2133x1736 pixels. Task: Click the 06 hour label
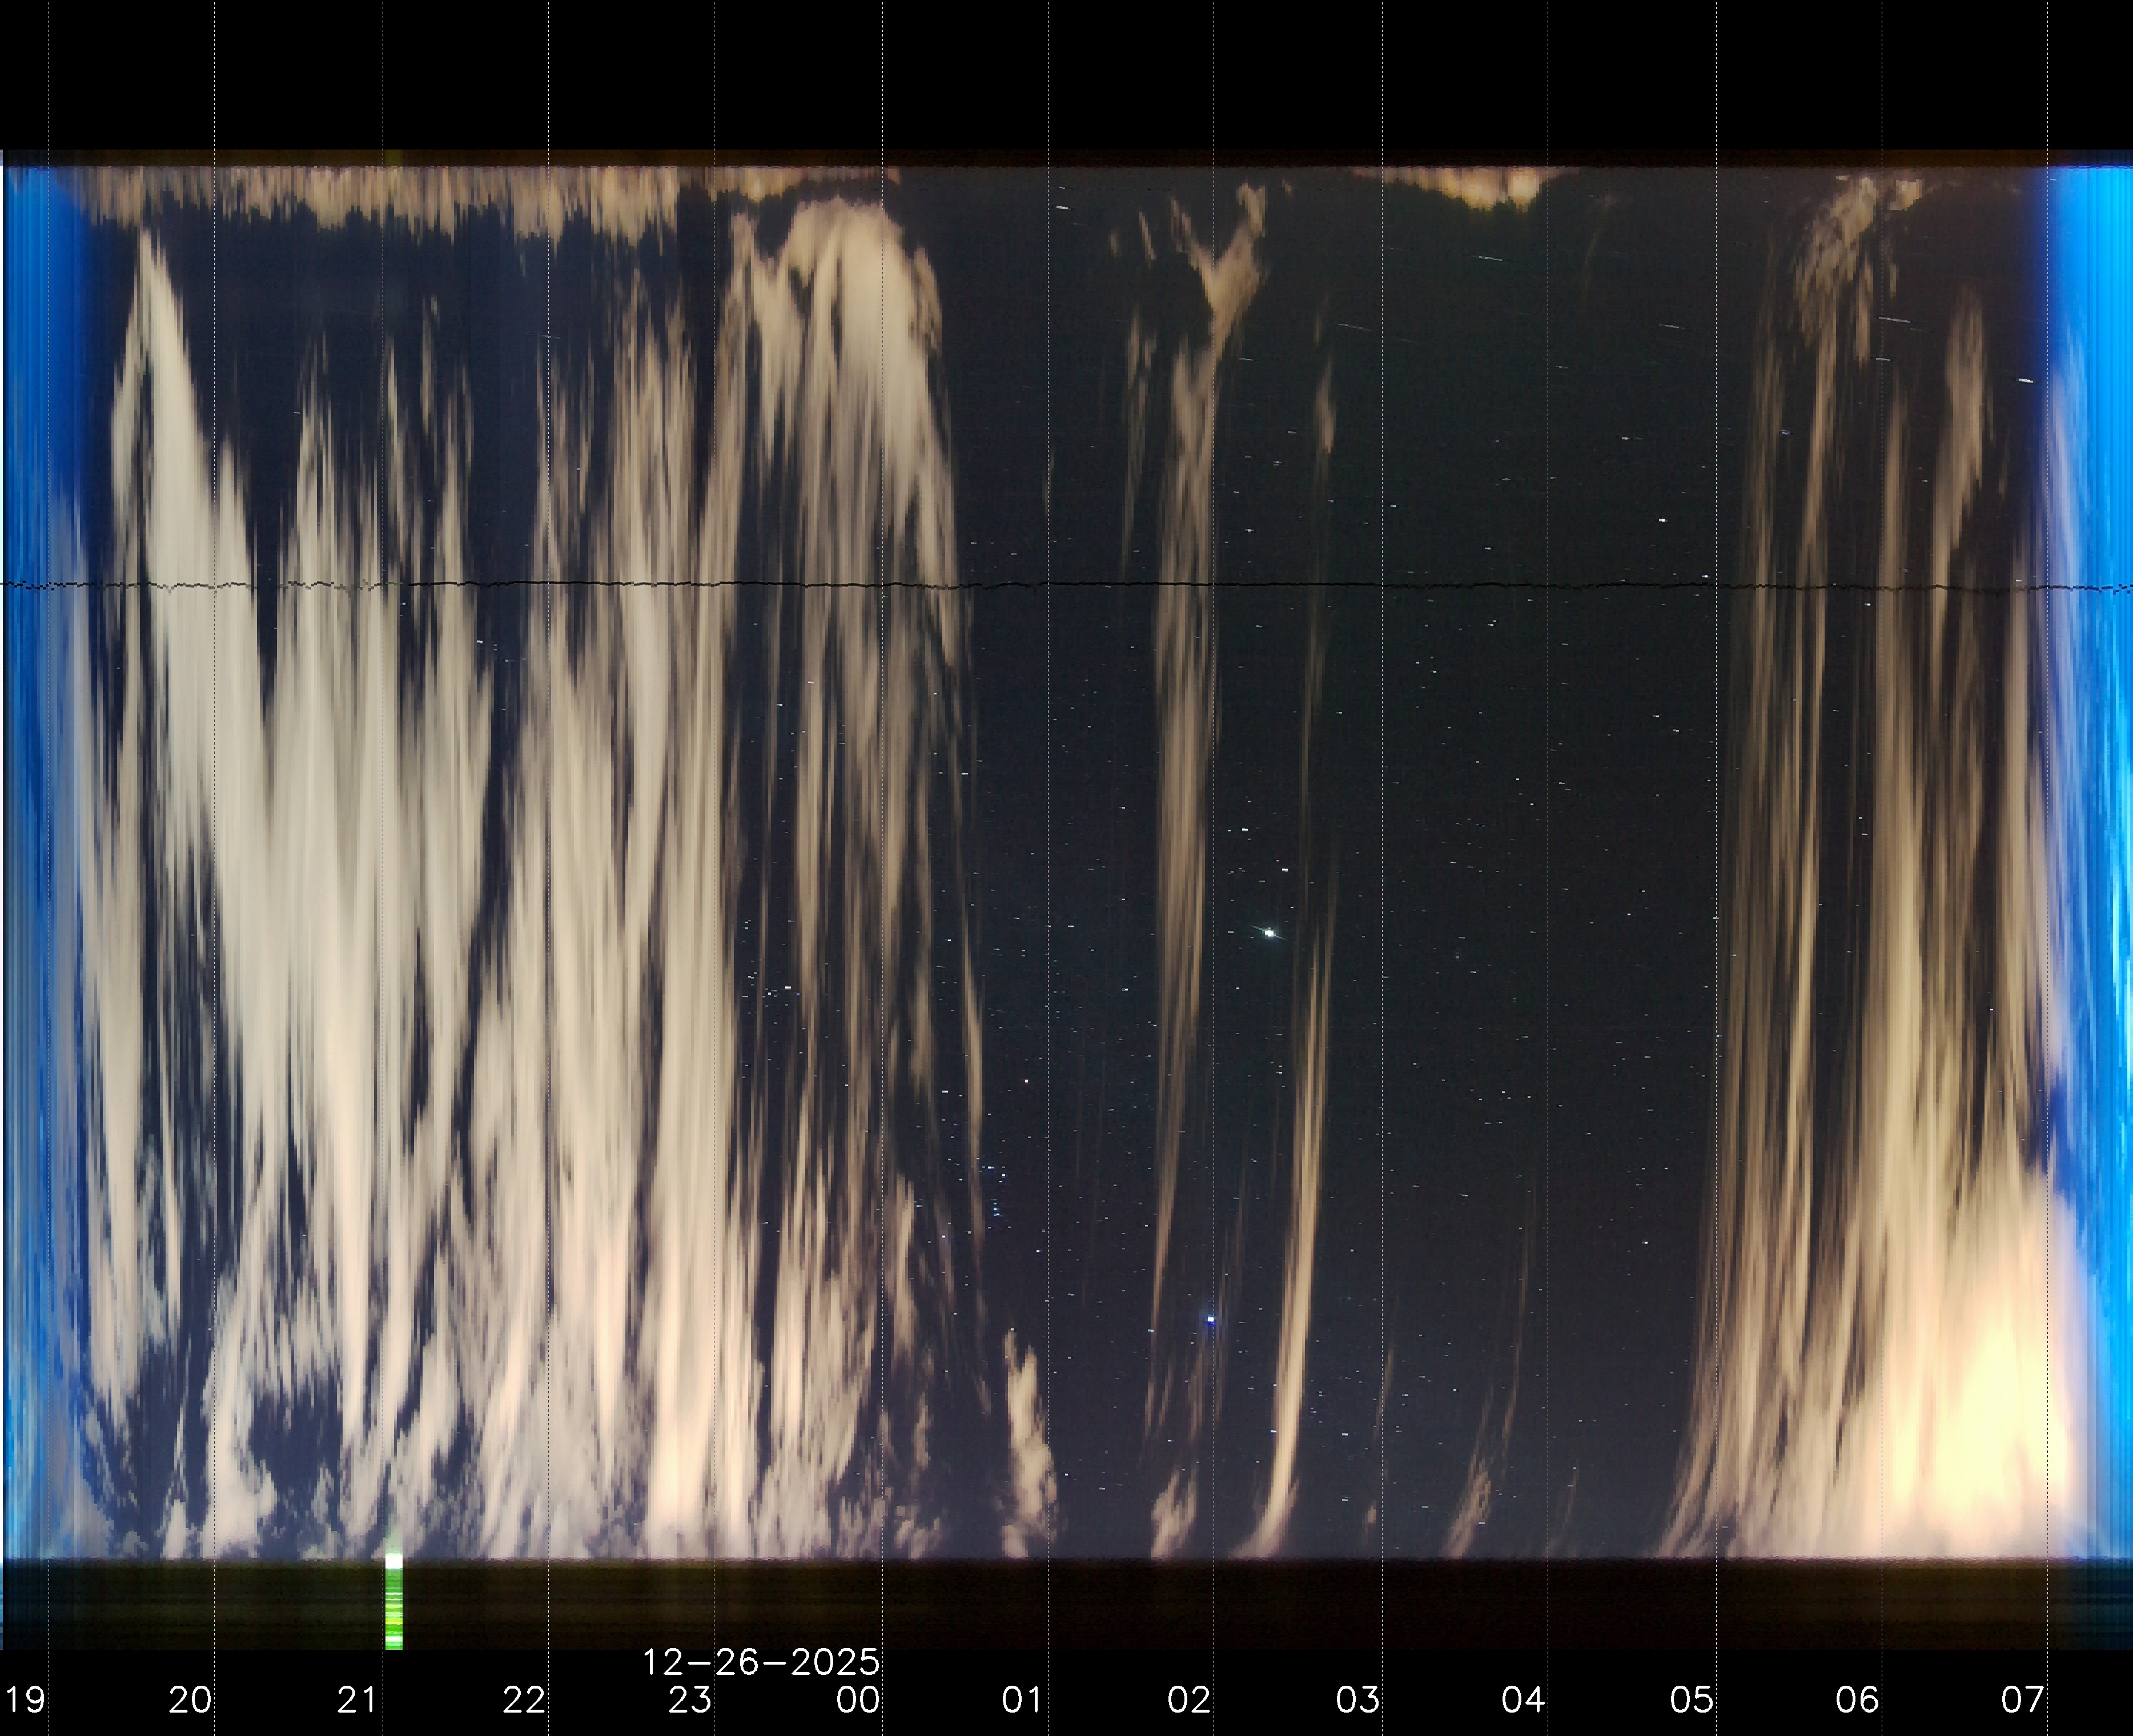(1857, 1700)
